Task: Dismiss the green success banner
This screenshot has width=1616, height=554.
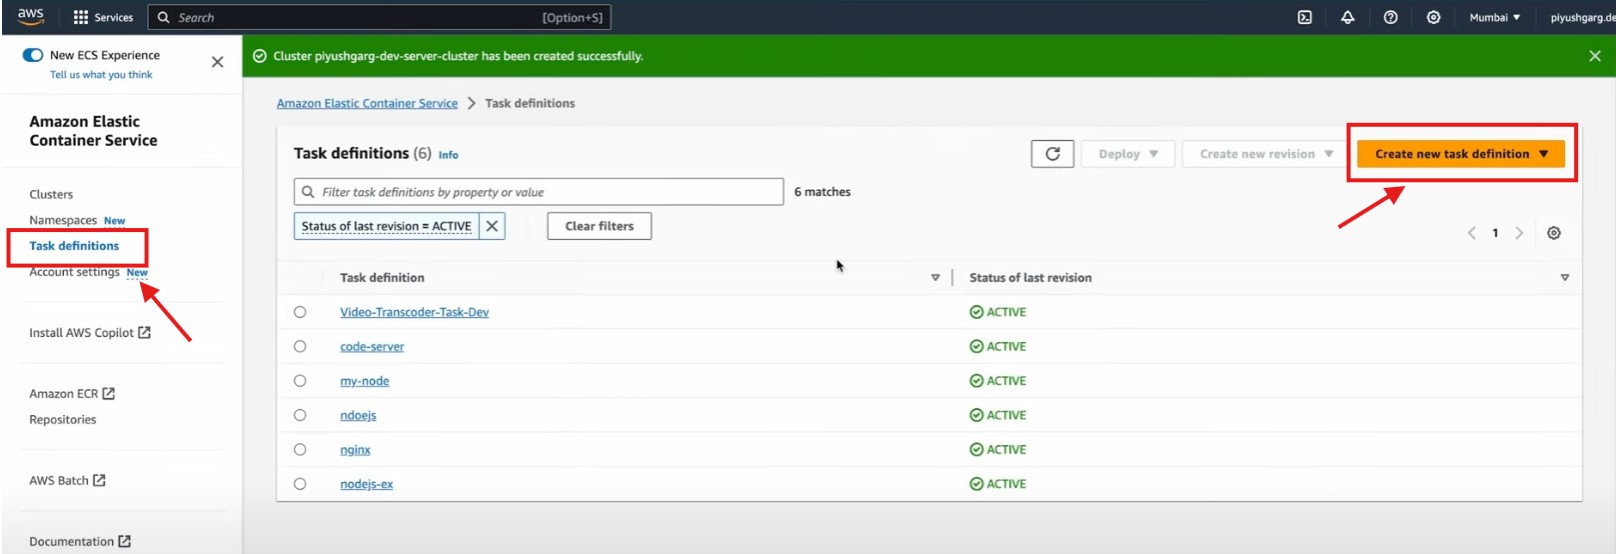Action: click(x=1594, y=56)
